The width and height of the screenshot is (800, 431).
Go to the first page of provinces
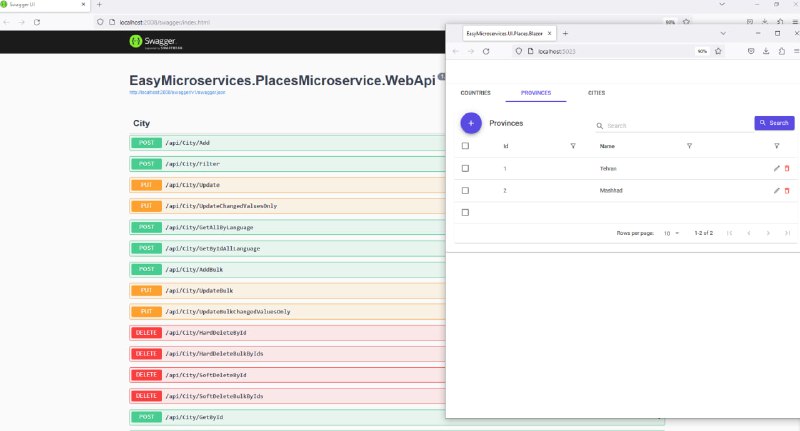tap(730, 233)
